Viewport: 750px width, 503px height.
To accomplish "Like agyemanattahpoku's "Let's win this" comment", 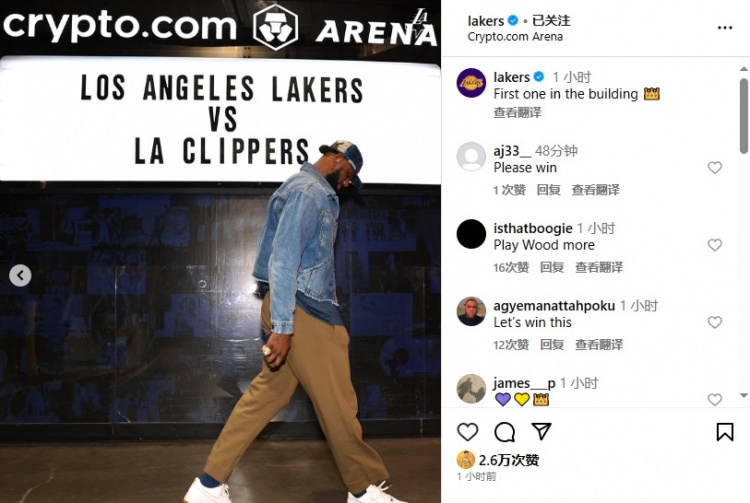I will point(715,322).
